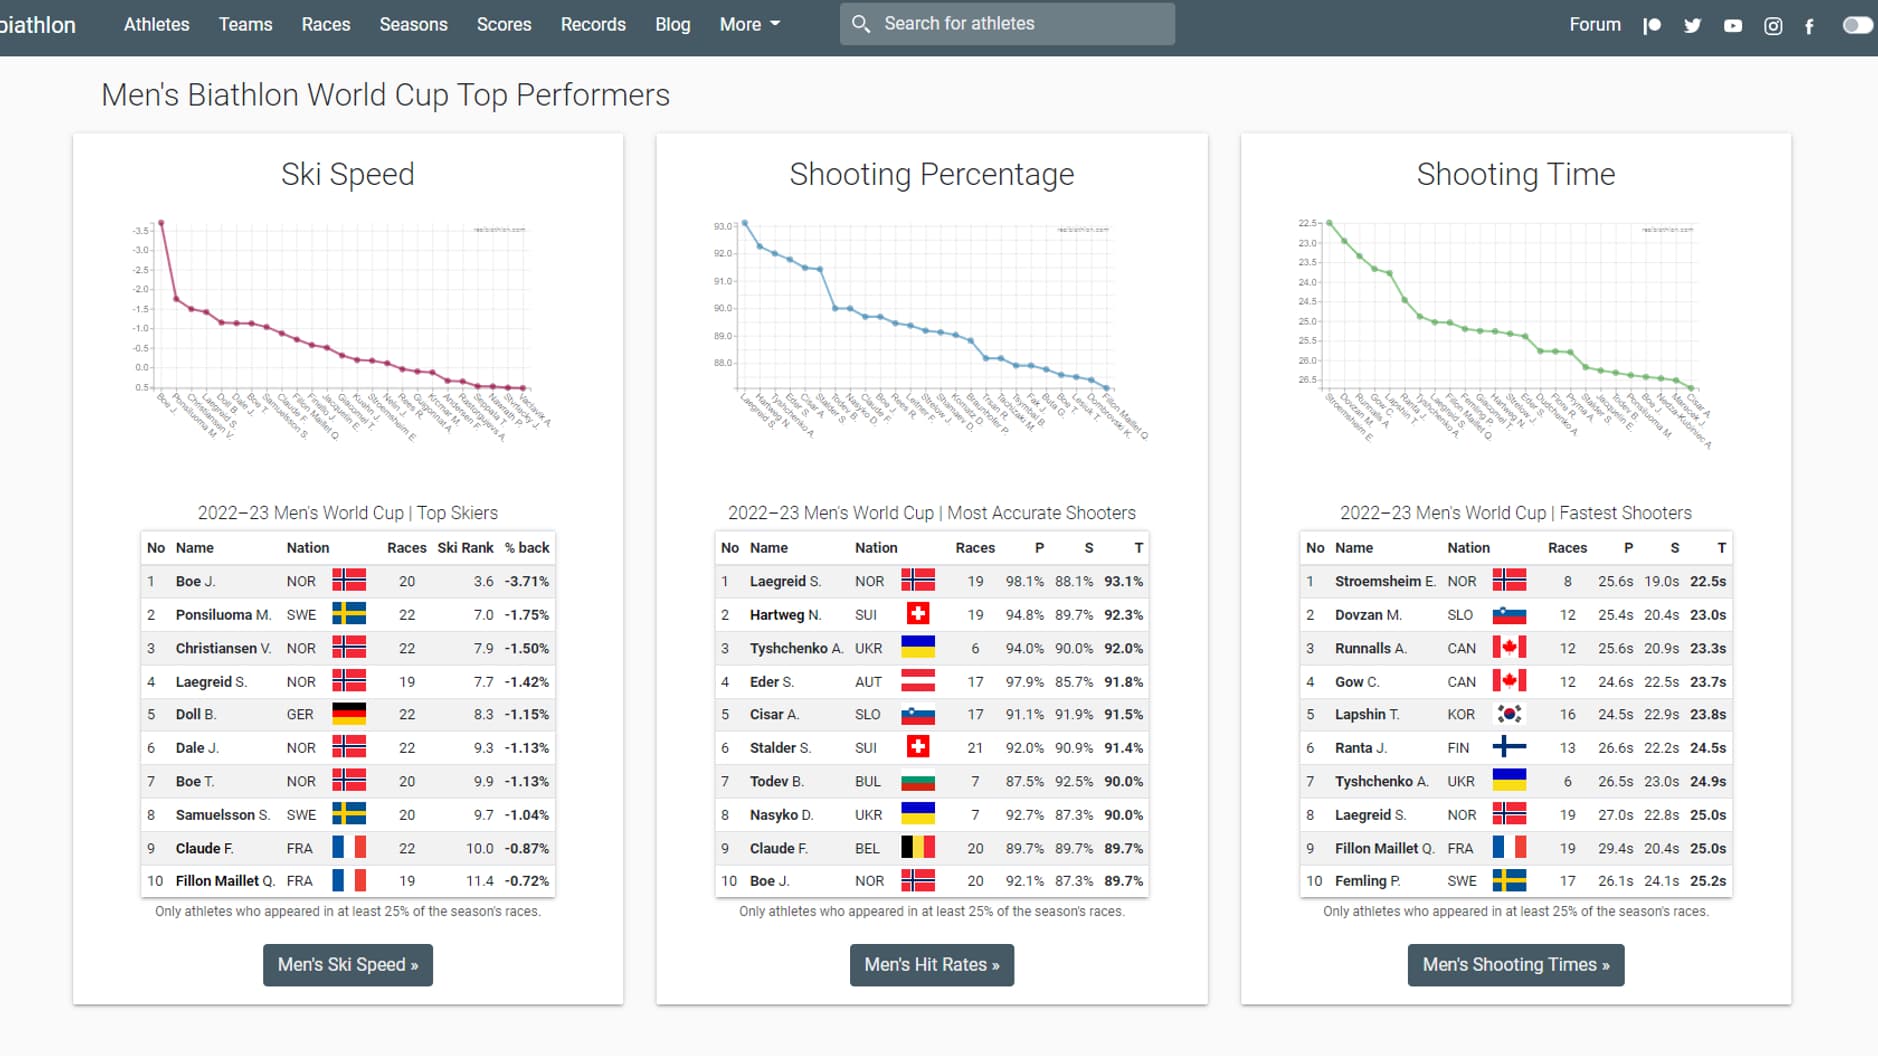
Task: Open the Ski Speed line chart
Action: click(340, 330)
